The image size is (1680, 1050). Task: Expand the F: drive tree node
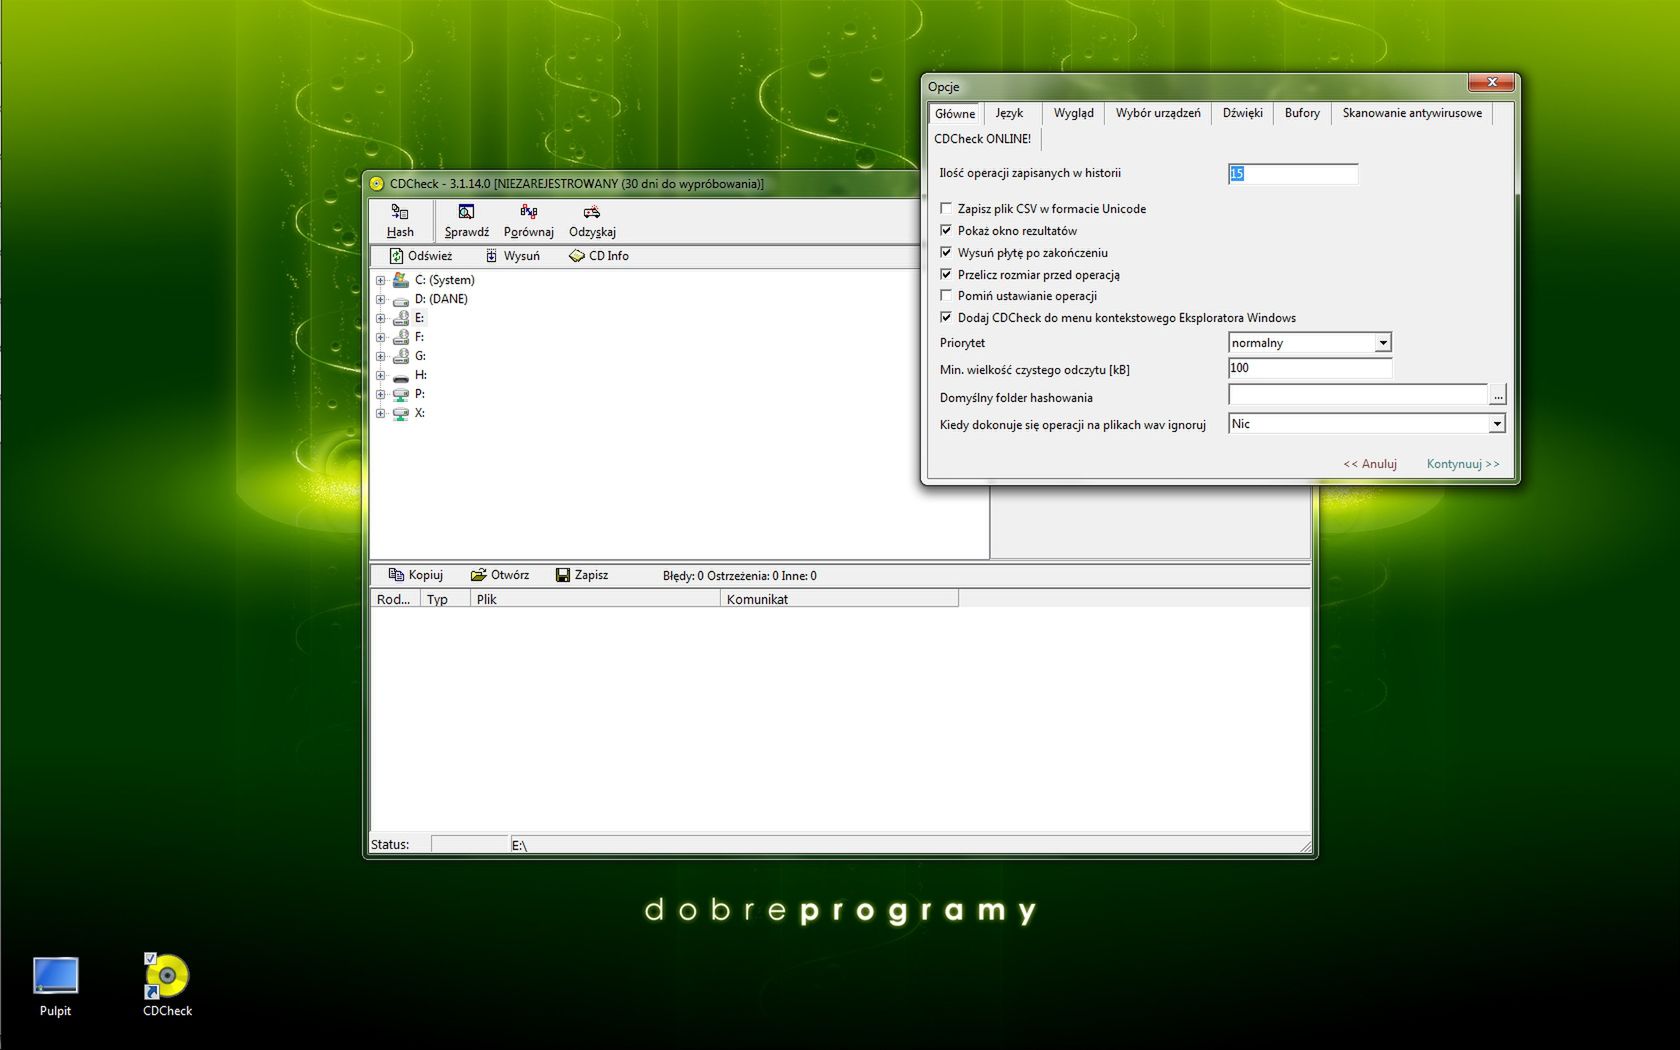pyautogui.click(x=380, y=337)
